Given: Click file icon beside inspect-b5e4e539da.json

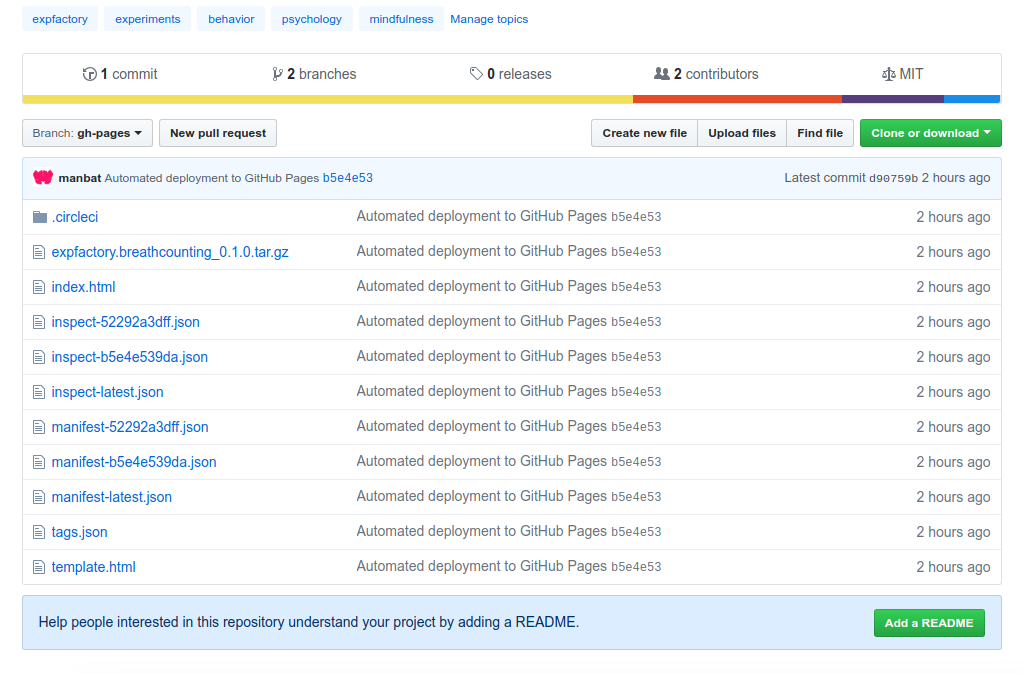Looking at the screenshot, I should tap(39, 357).
